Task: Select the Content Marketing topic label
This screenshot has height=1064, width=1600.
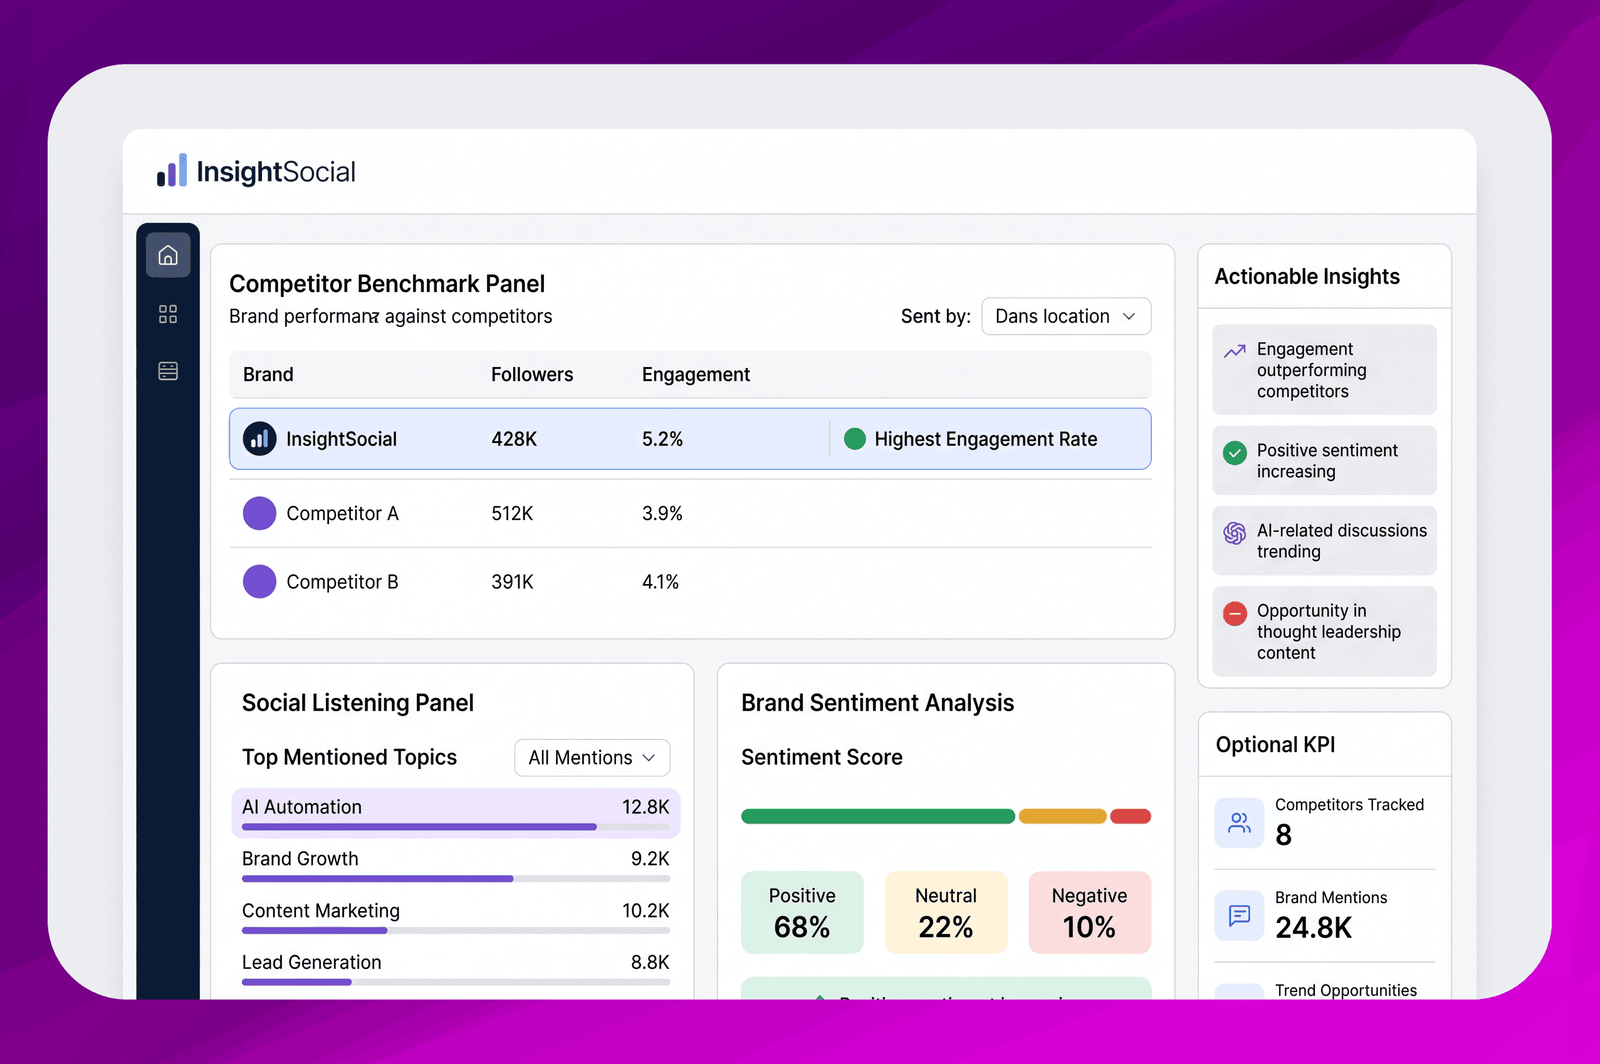Action: (321, 911)
